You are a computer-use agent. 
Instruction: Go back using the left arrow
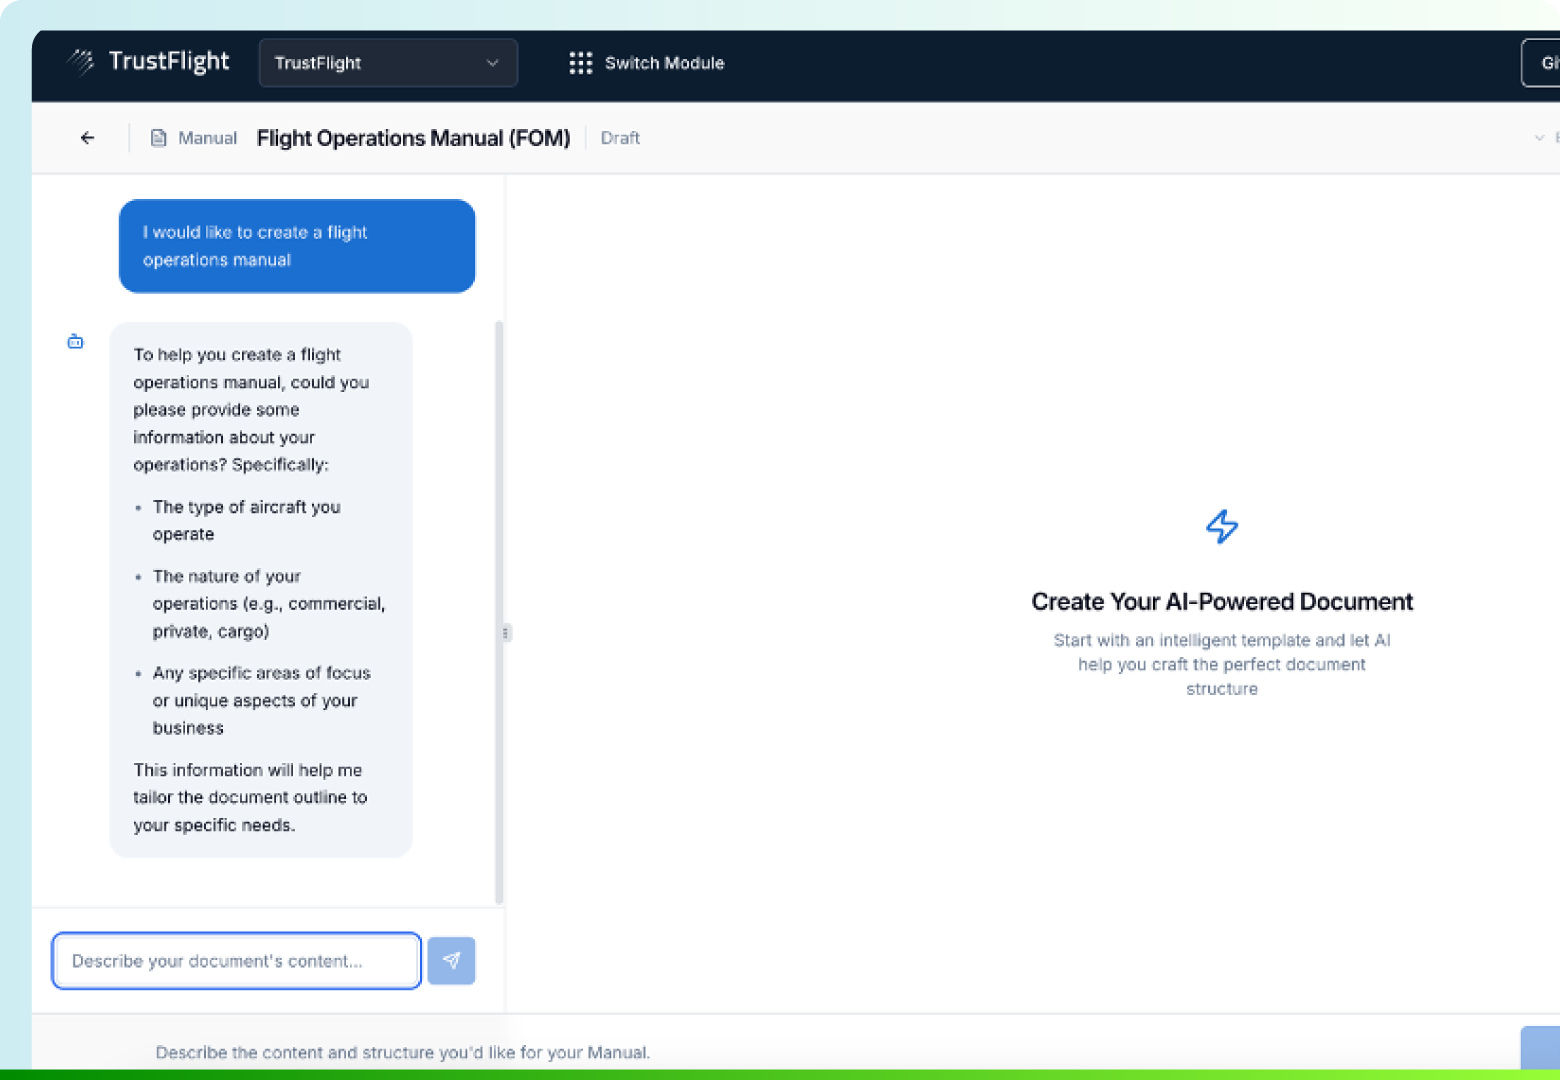tap(88, 138)
